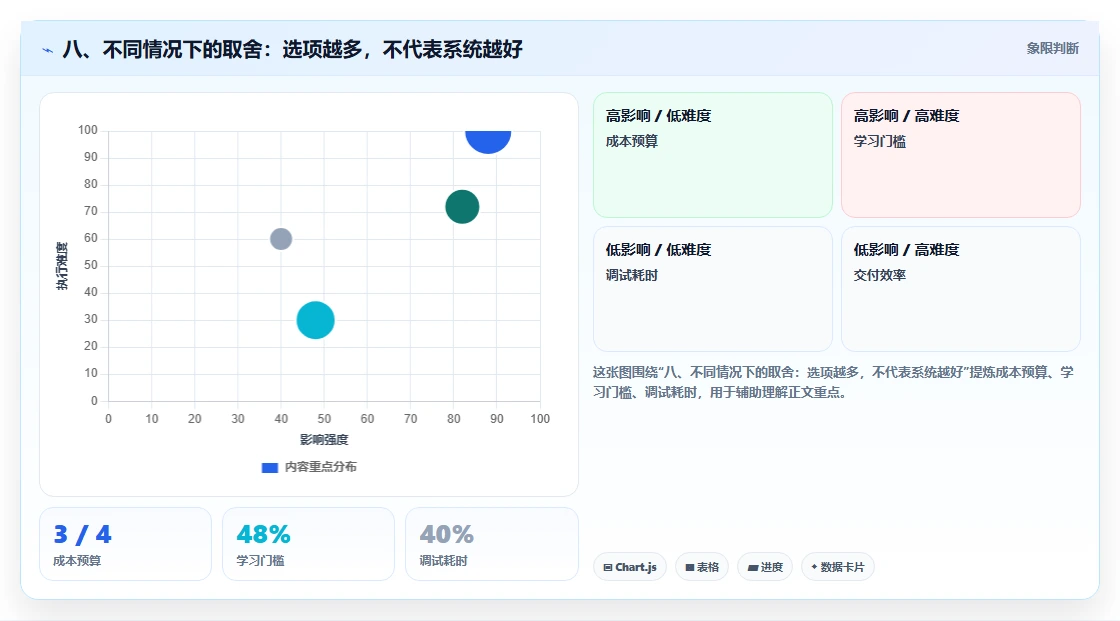The height and width of the screenshot is (621, 1120).
Task: Click the progress icon in 进度 chip
Action: (753, 567)
